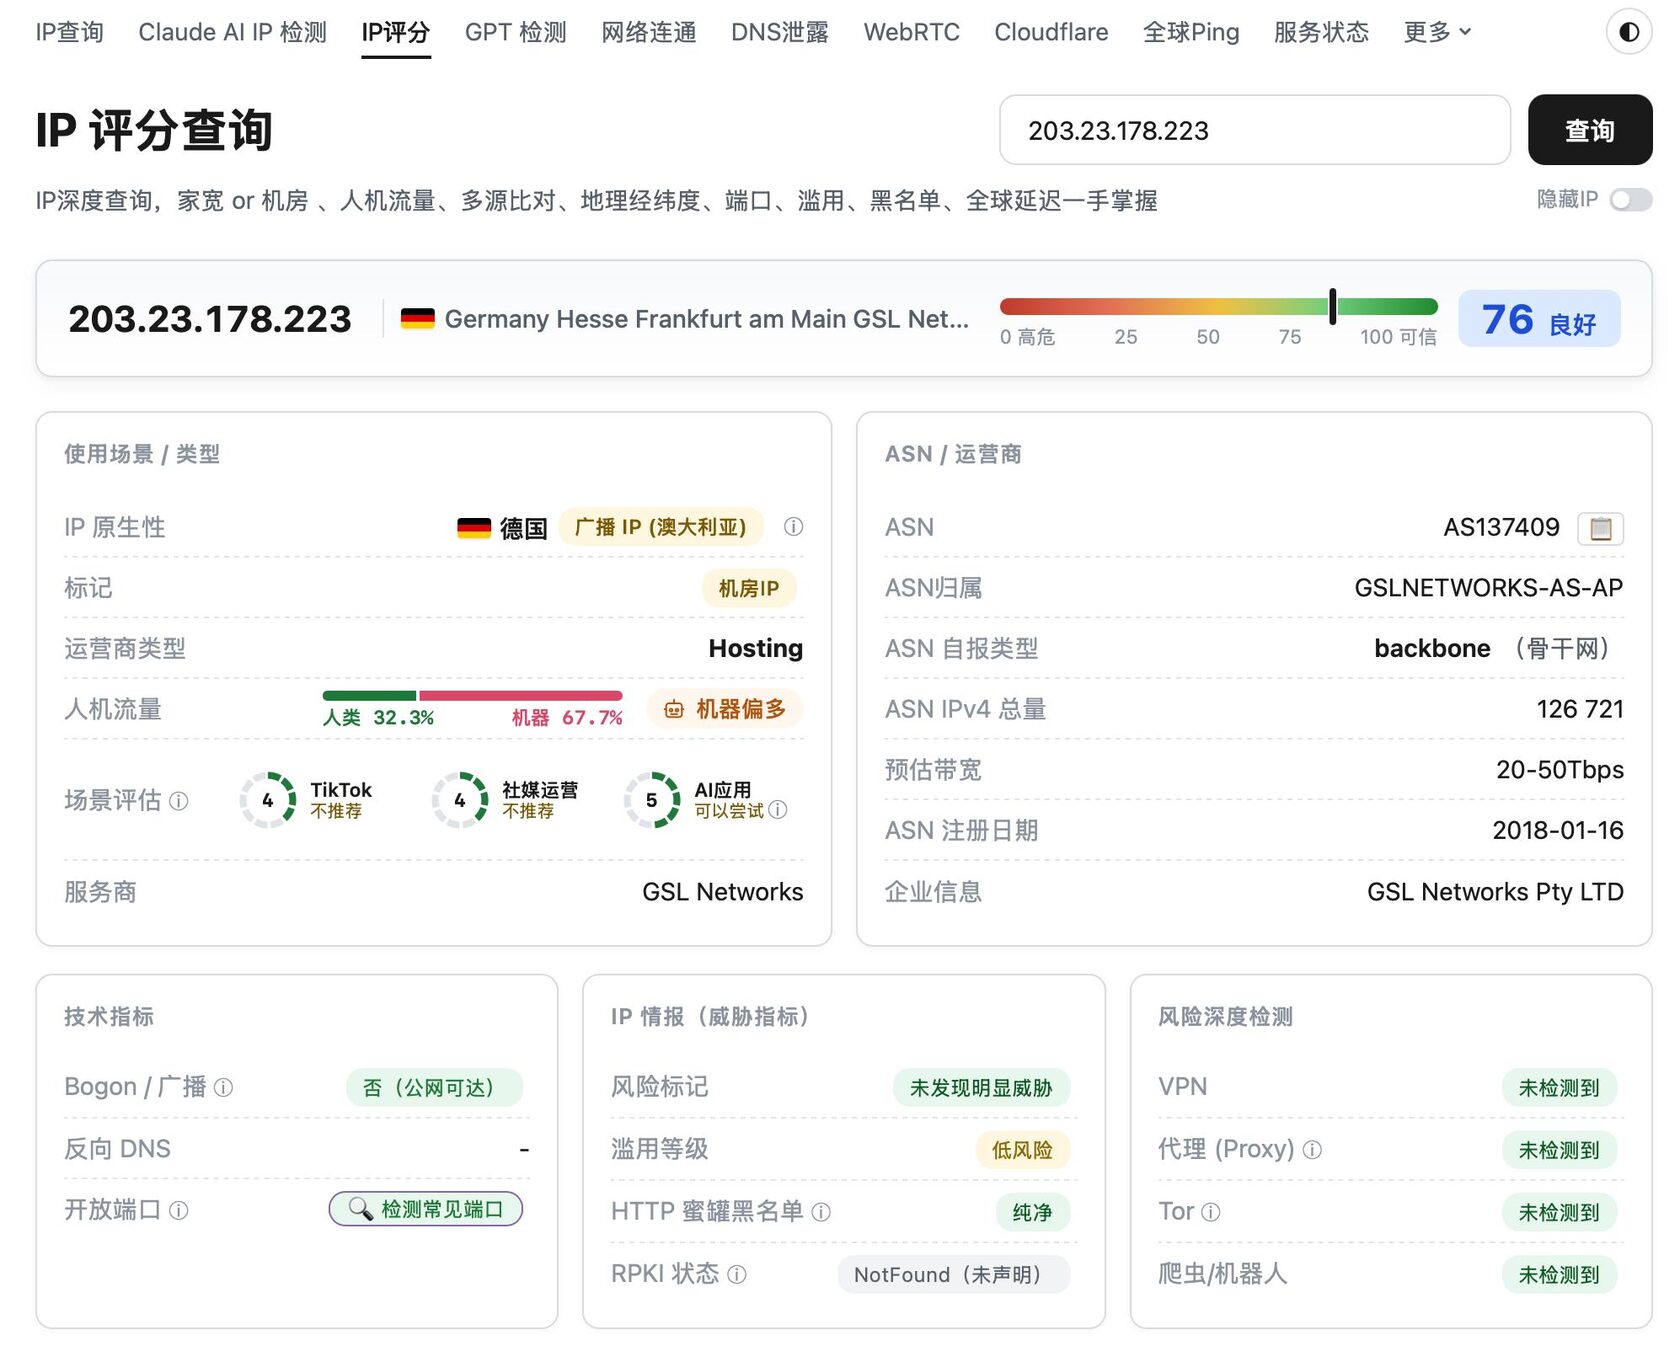Click the 查询 search button
Image resolution: width=1680 pixels, height=1346 pixels.
(x=1590, y=130)
